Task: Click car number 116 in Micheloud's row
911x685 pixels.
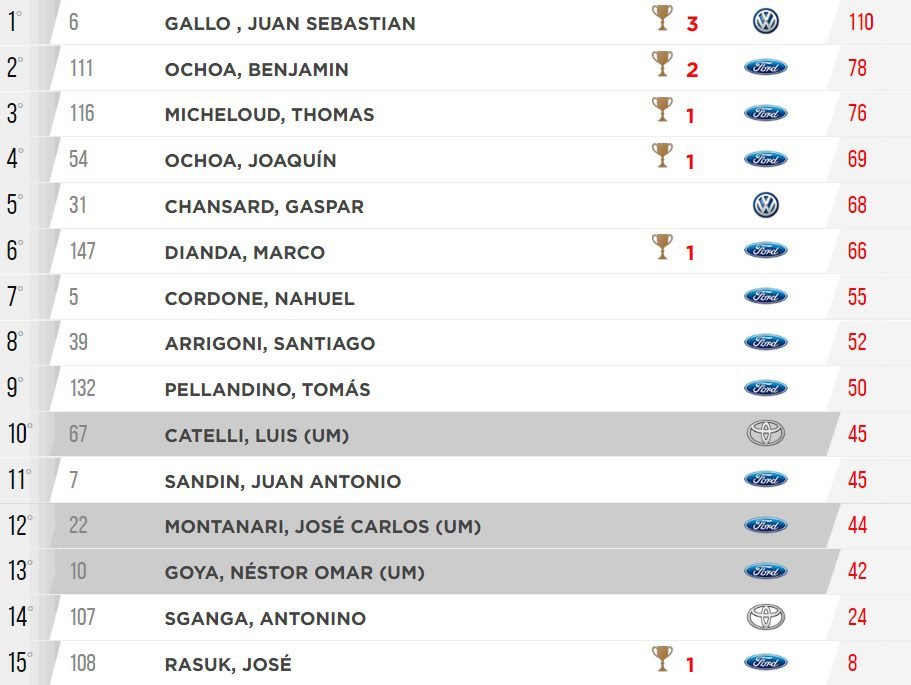Action: pyautogui.click(x=82, y=114)
